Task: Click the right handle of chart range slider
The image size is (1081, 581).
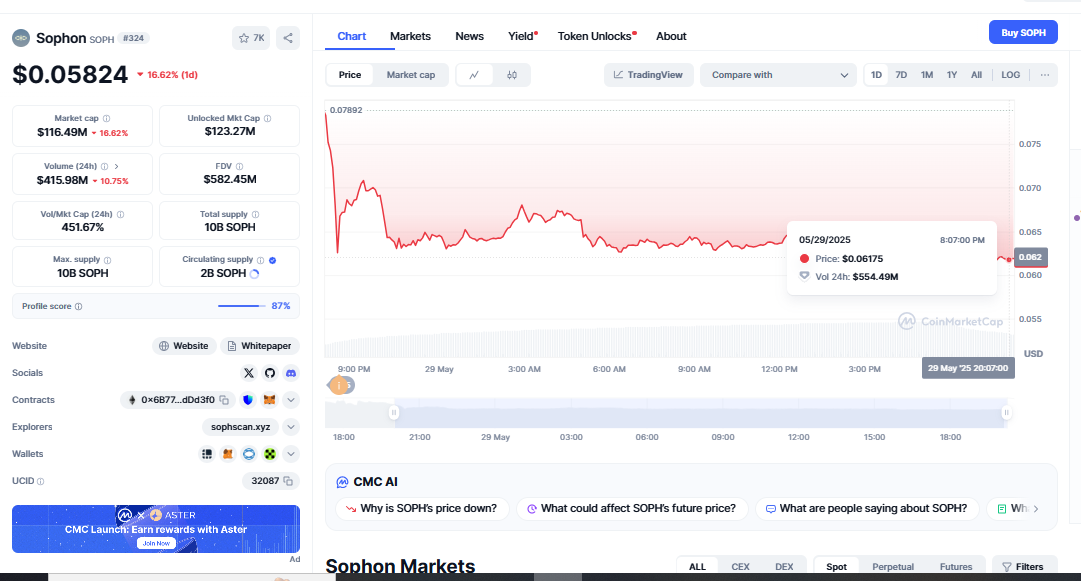Action: pyautogui.click(x=1006, y=412)
